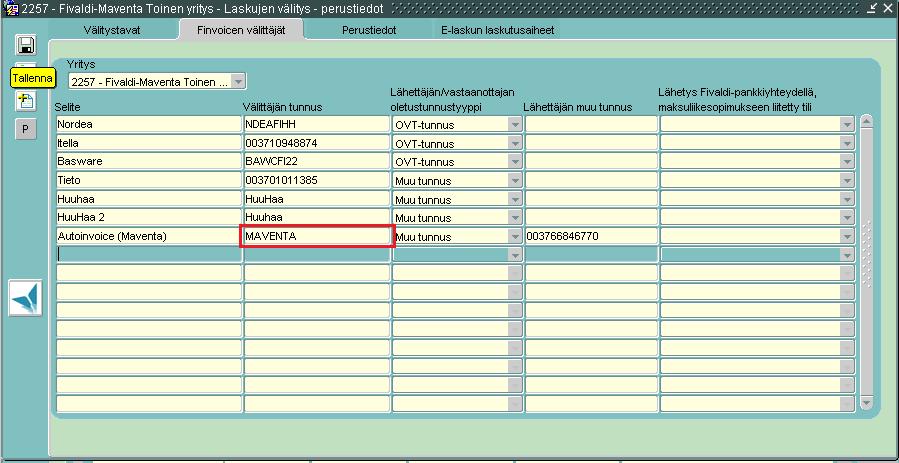Click the first empty Selite field

coord(149,255)
